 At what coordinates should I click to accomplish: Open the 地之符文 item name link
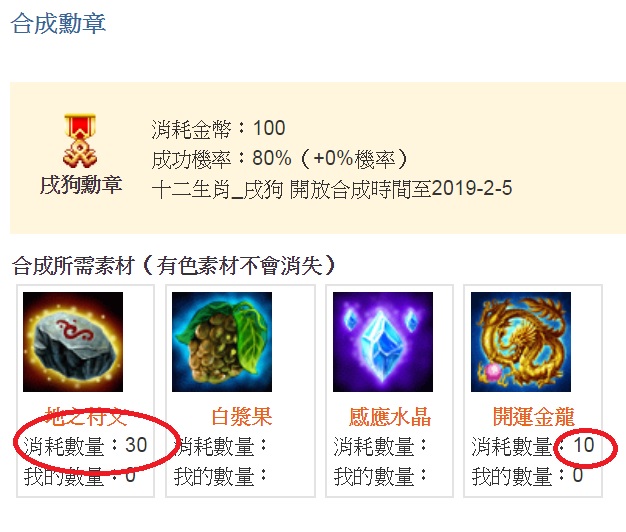tap(85, 417)
